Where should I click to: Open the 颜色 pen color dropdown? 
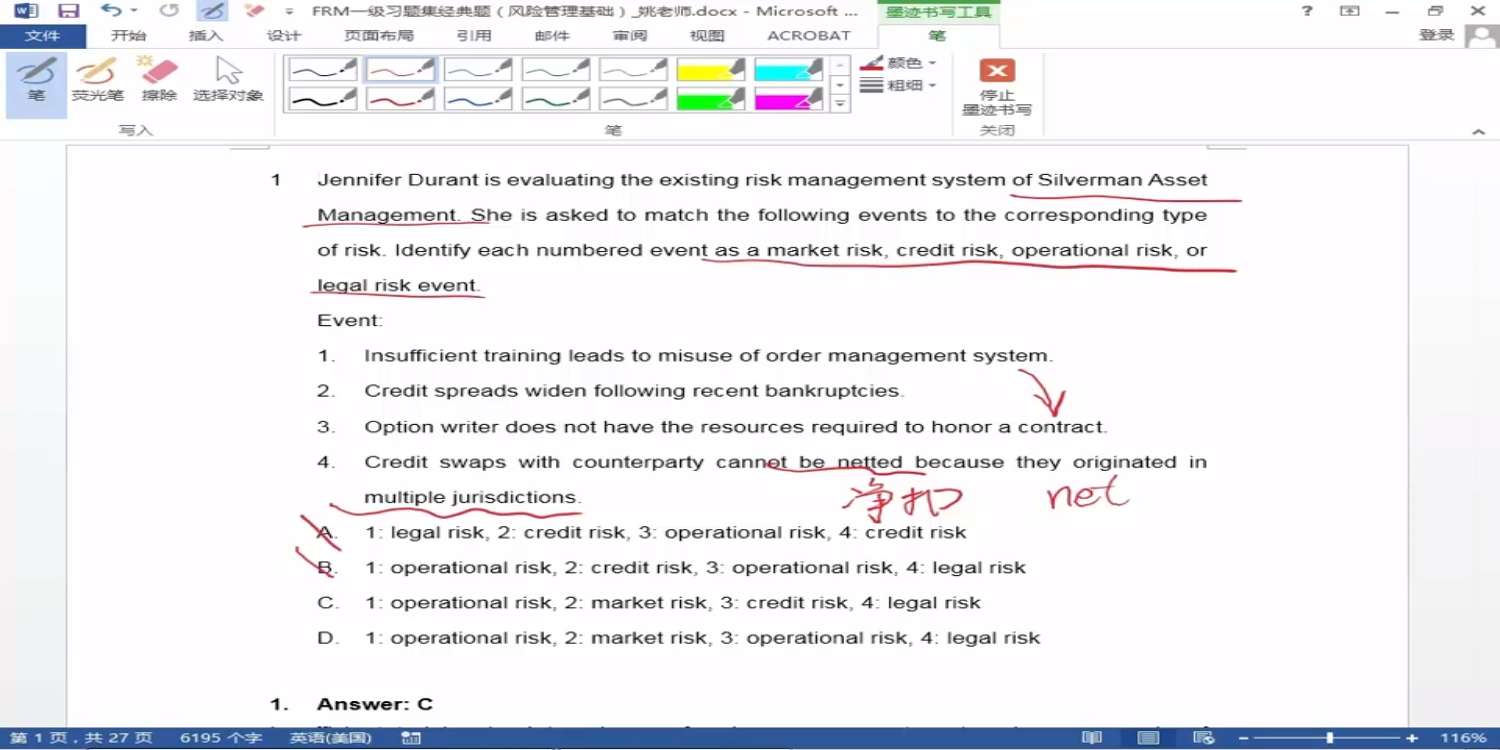click(x=898, y=63)
